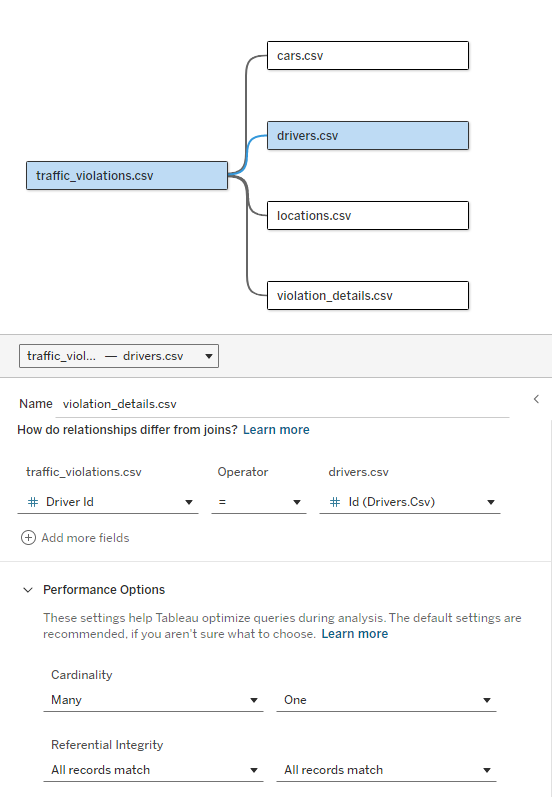
Task: Open the One cardinality dropdown
Action: point(386,700)
